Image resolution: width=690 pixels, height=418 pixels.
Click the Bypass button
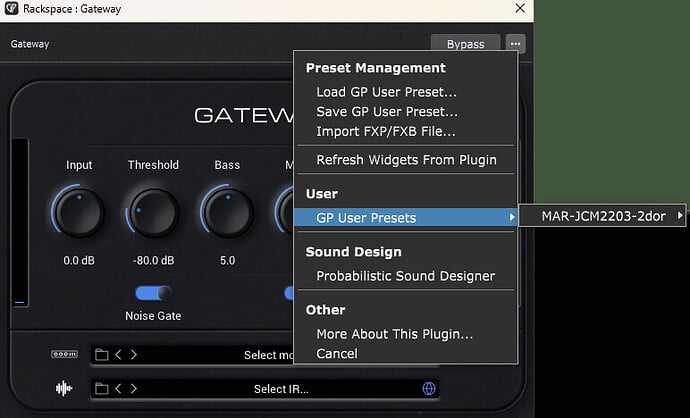(x=465, y=44)
